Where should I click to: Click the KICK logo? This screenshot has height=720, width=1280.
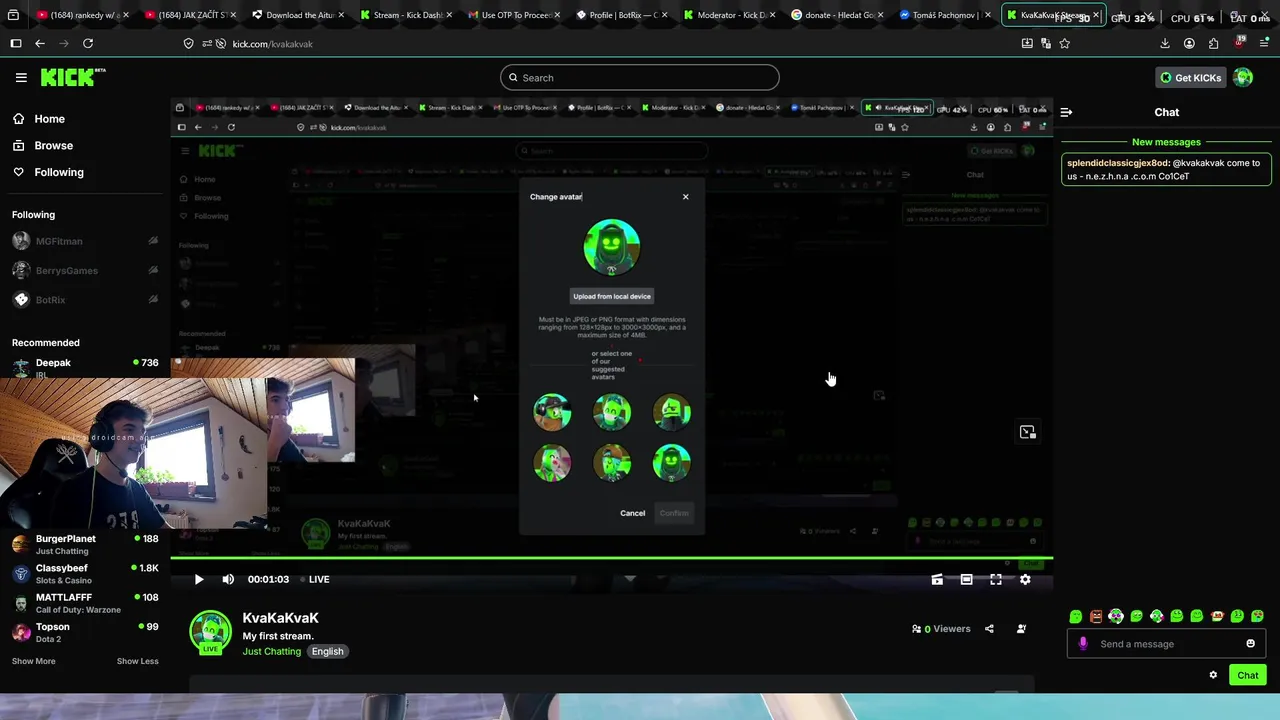[72, 77]
